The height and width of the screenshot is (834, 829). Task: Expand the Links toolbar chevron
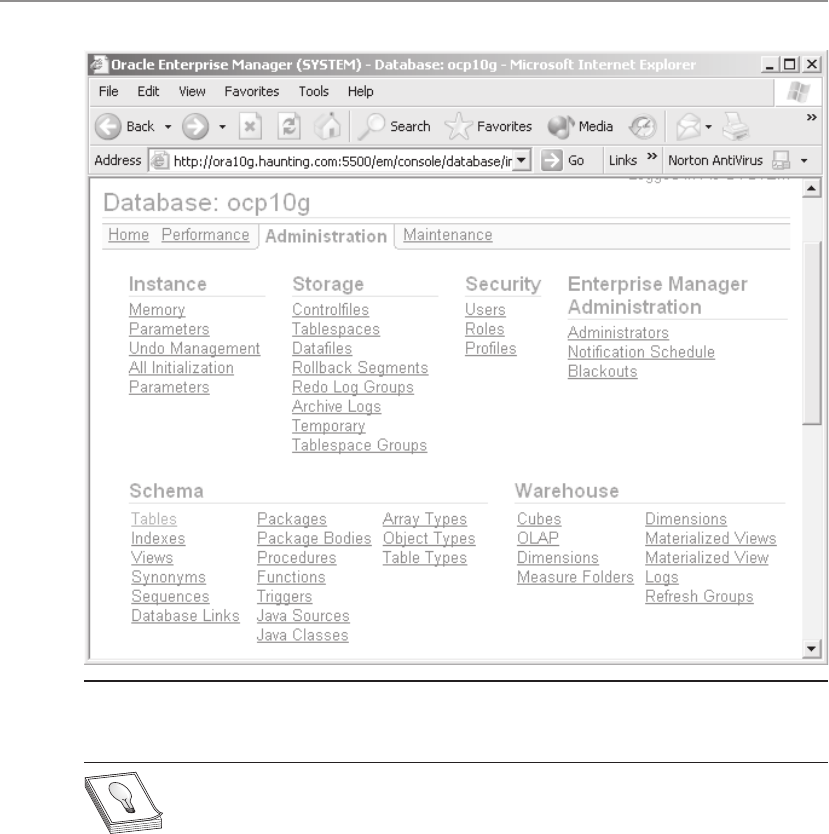tap(652, 156)
